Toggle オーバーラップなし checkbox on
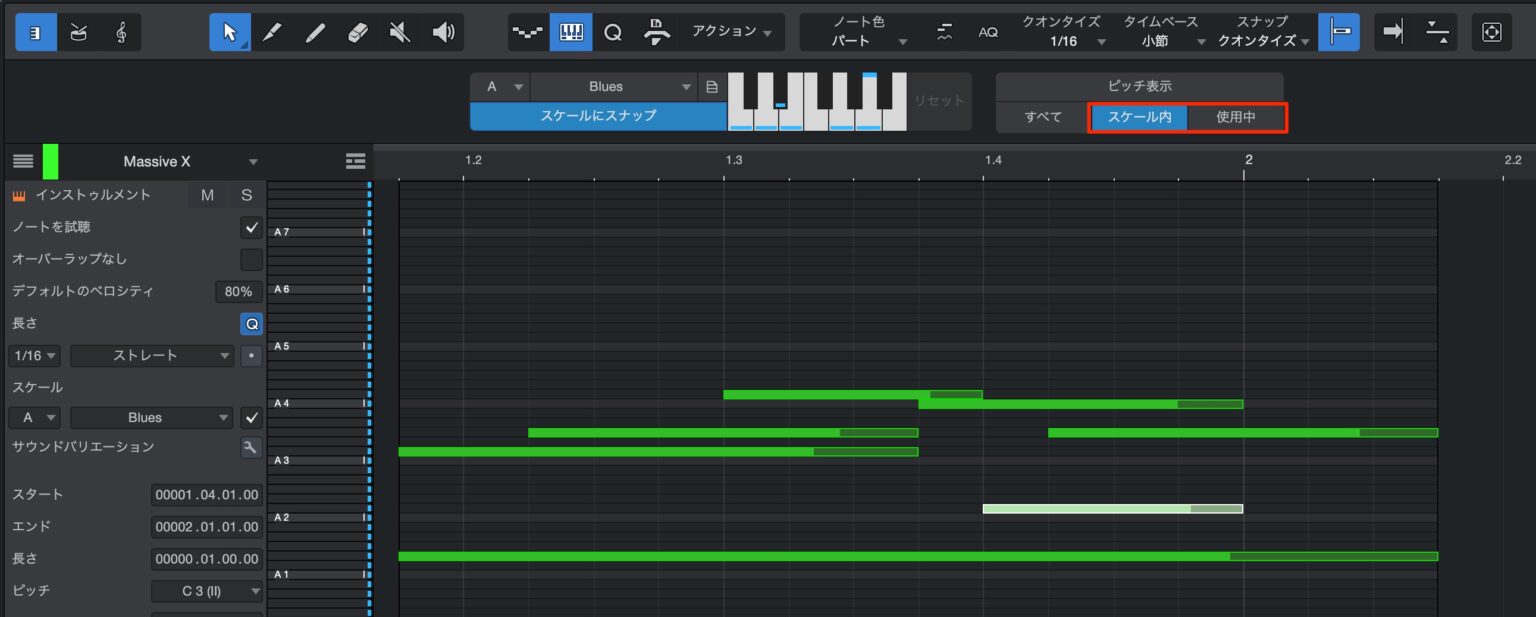Image resolution: width=1536 pixels, height=617 pixels. pos(251,259)
